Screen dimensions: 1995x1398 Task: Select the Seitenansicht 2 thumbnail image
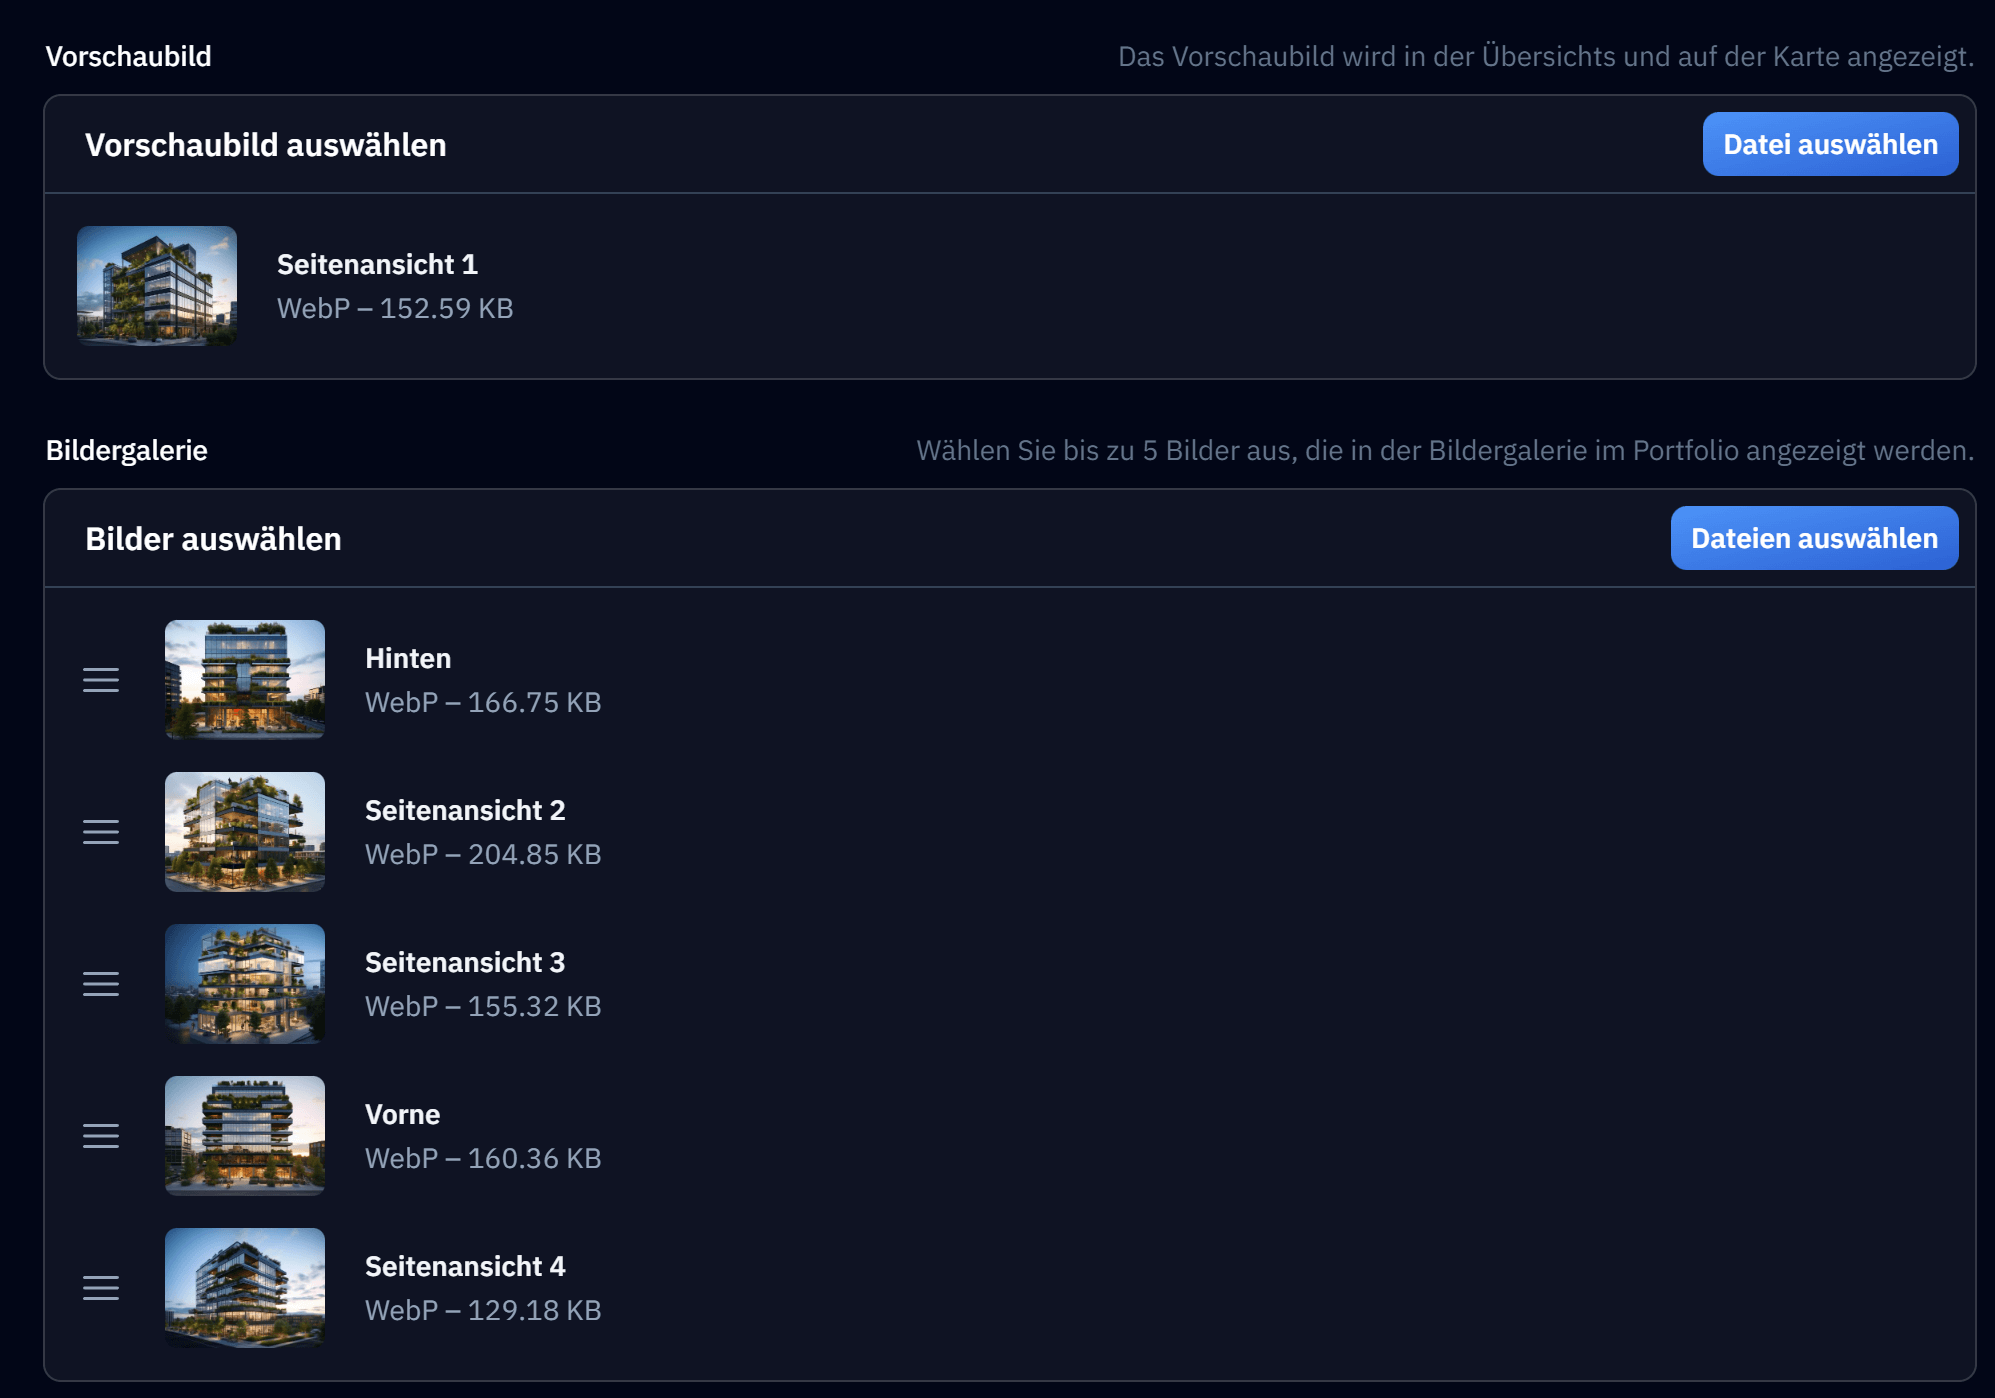[245, 832]
